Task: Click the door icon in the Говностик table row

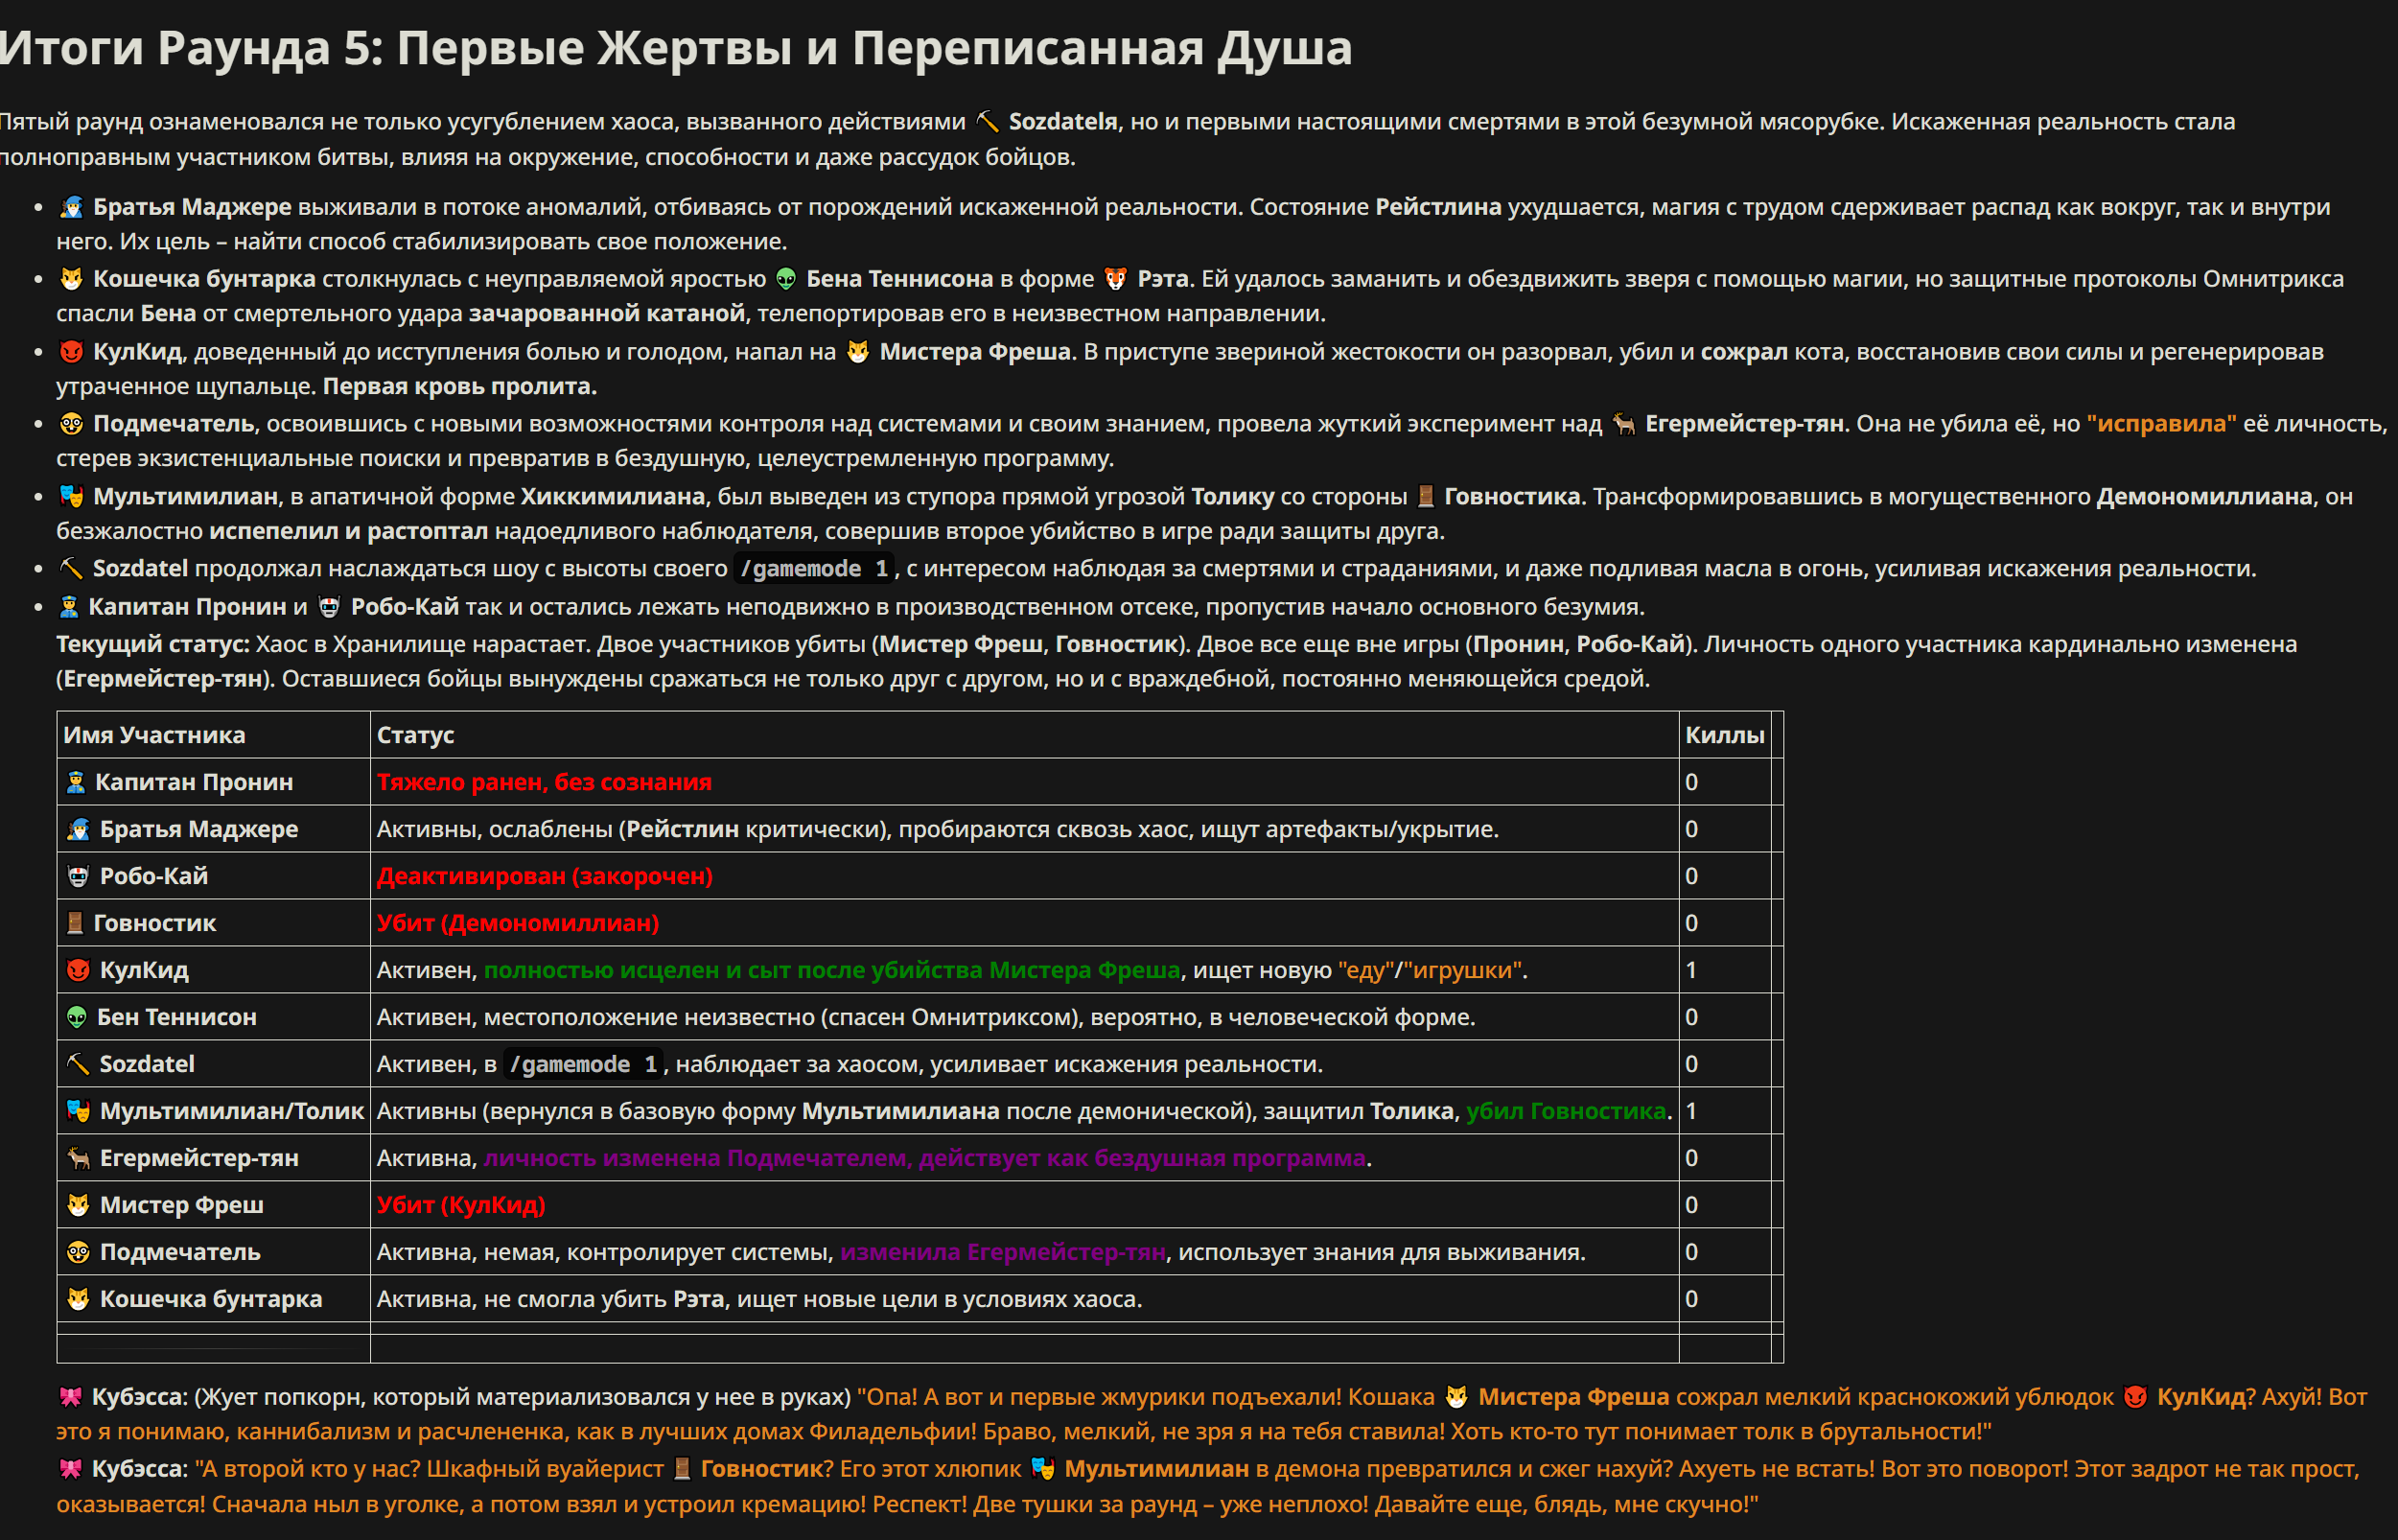Action: click(x=75, y=923)
